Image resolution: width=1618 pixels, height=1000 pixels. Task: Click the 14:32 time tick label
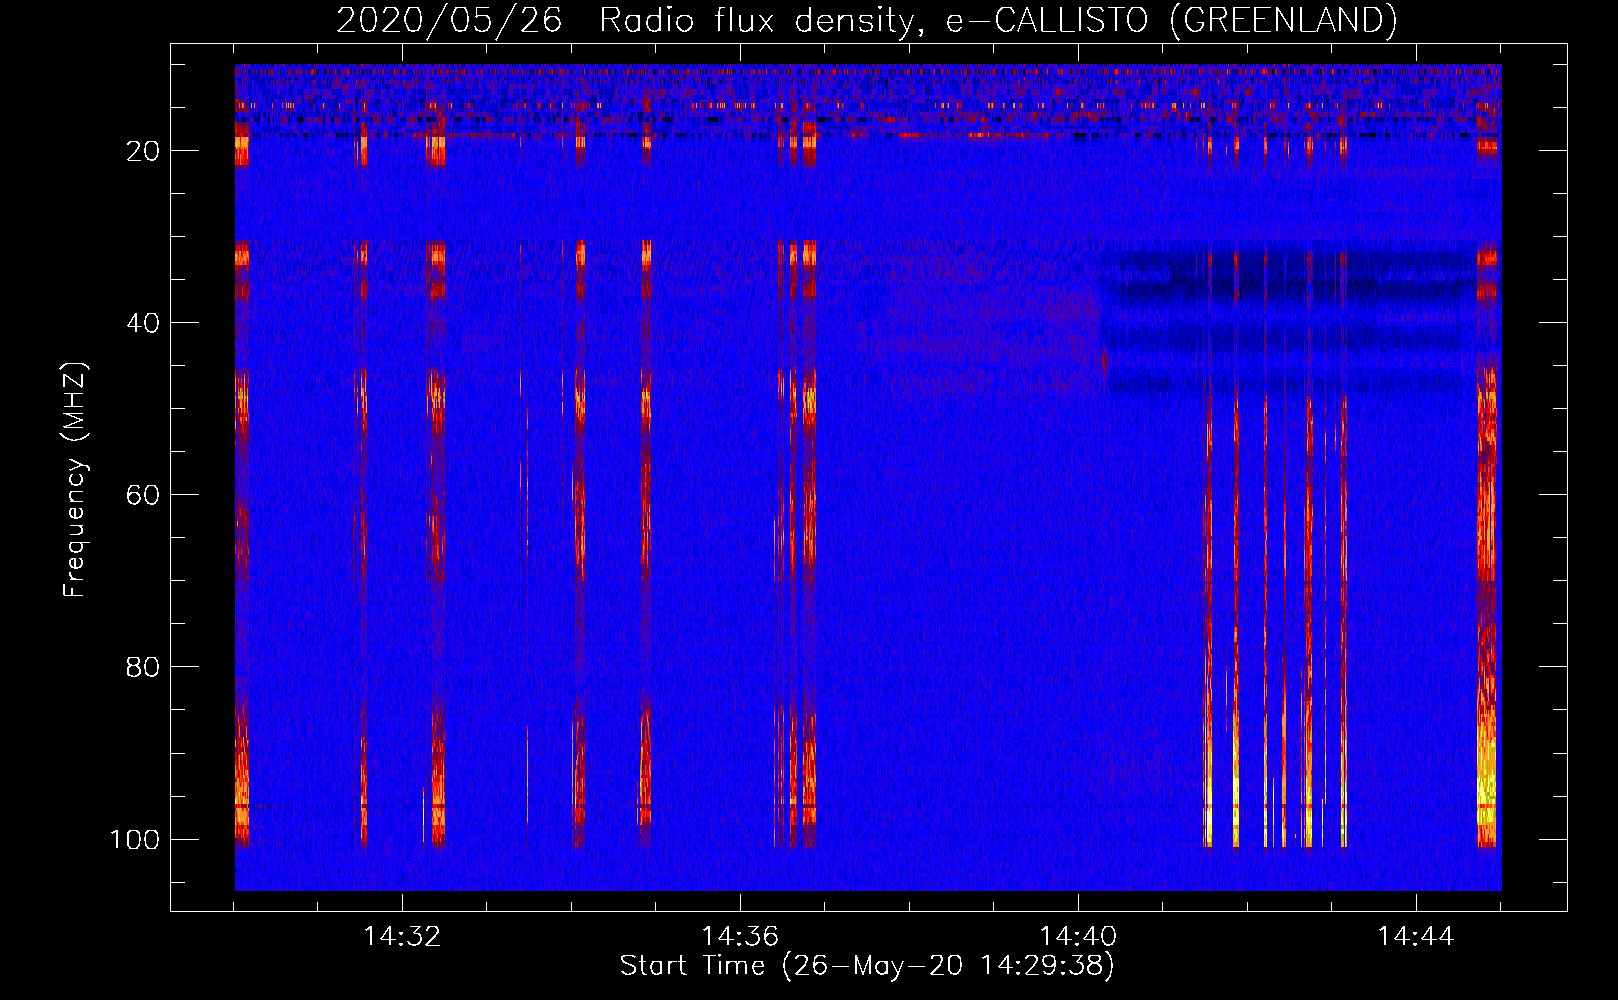tap(402, 937)
